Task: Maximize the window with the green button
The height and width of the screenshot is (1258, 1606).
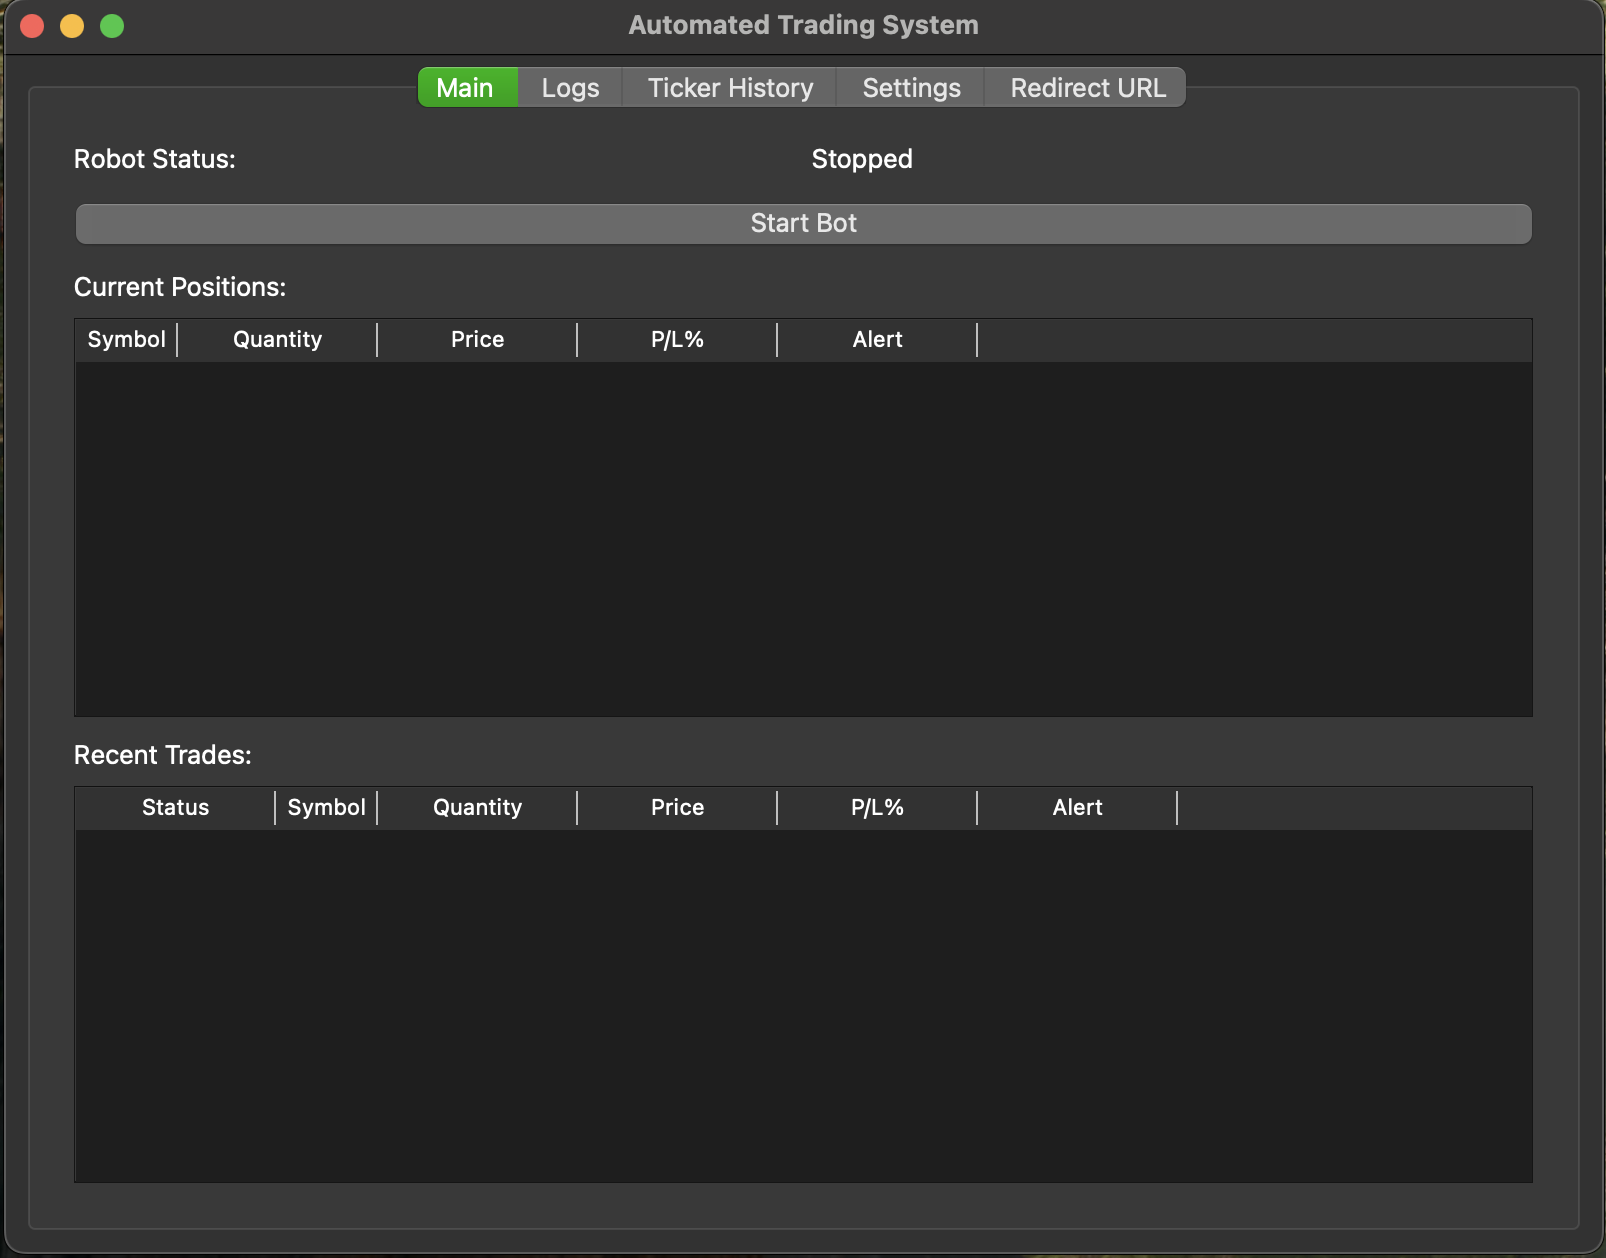Action: click(x=112, y=26)
